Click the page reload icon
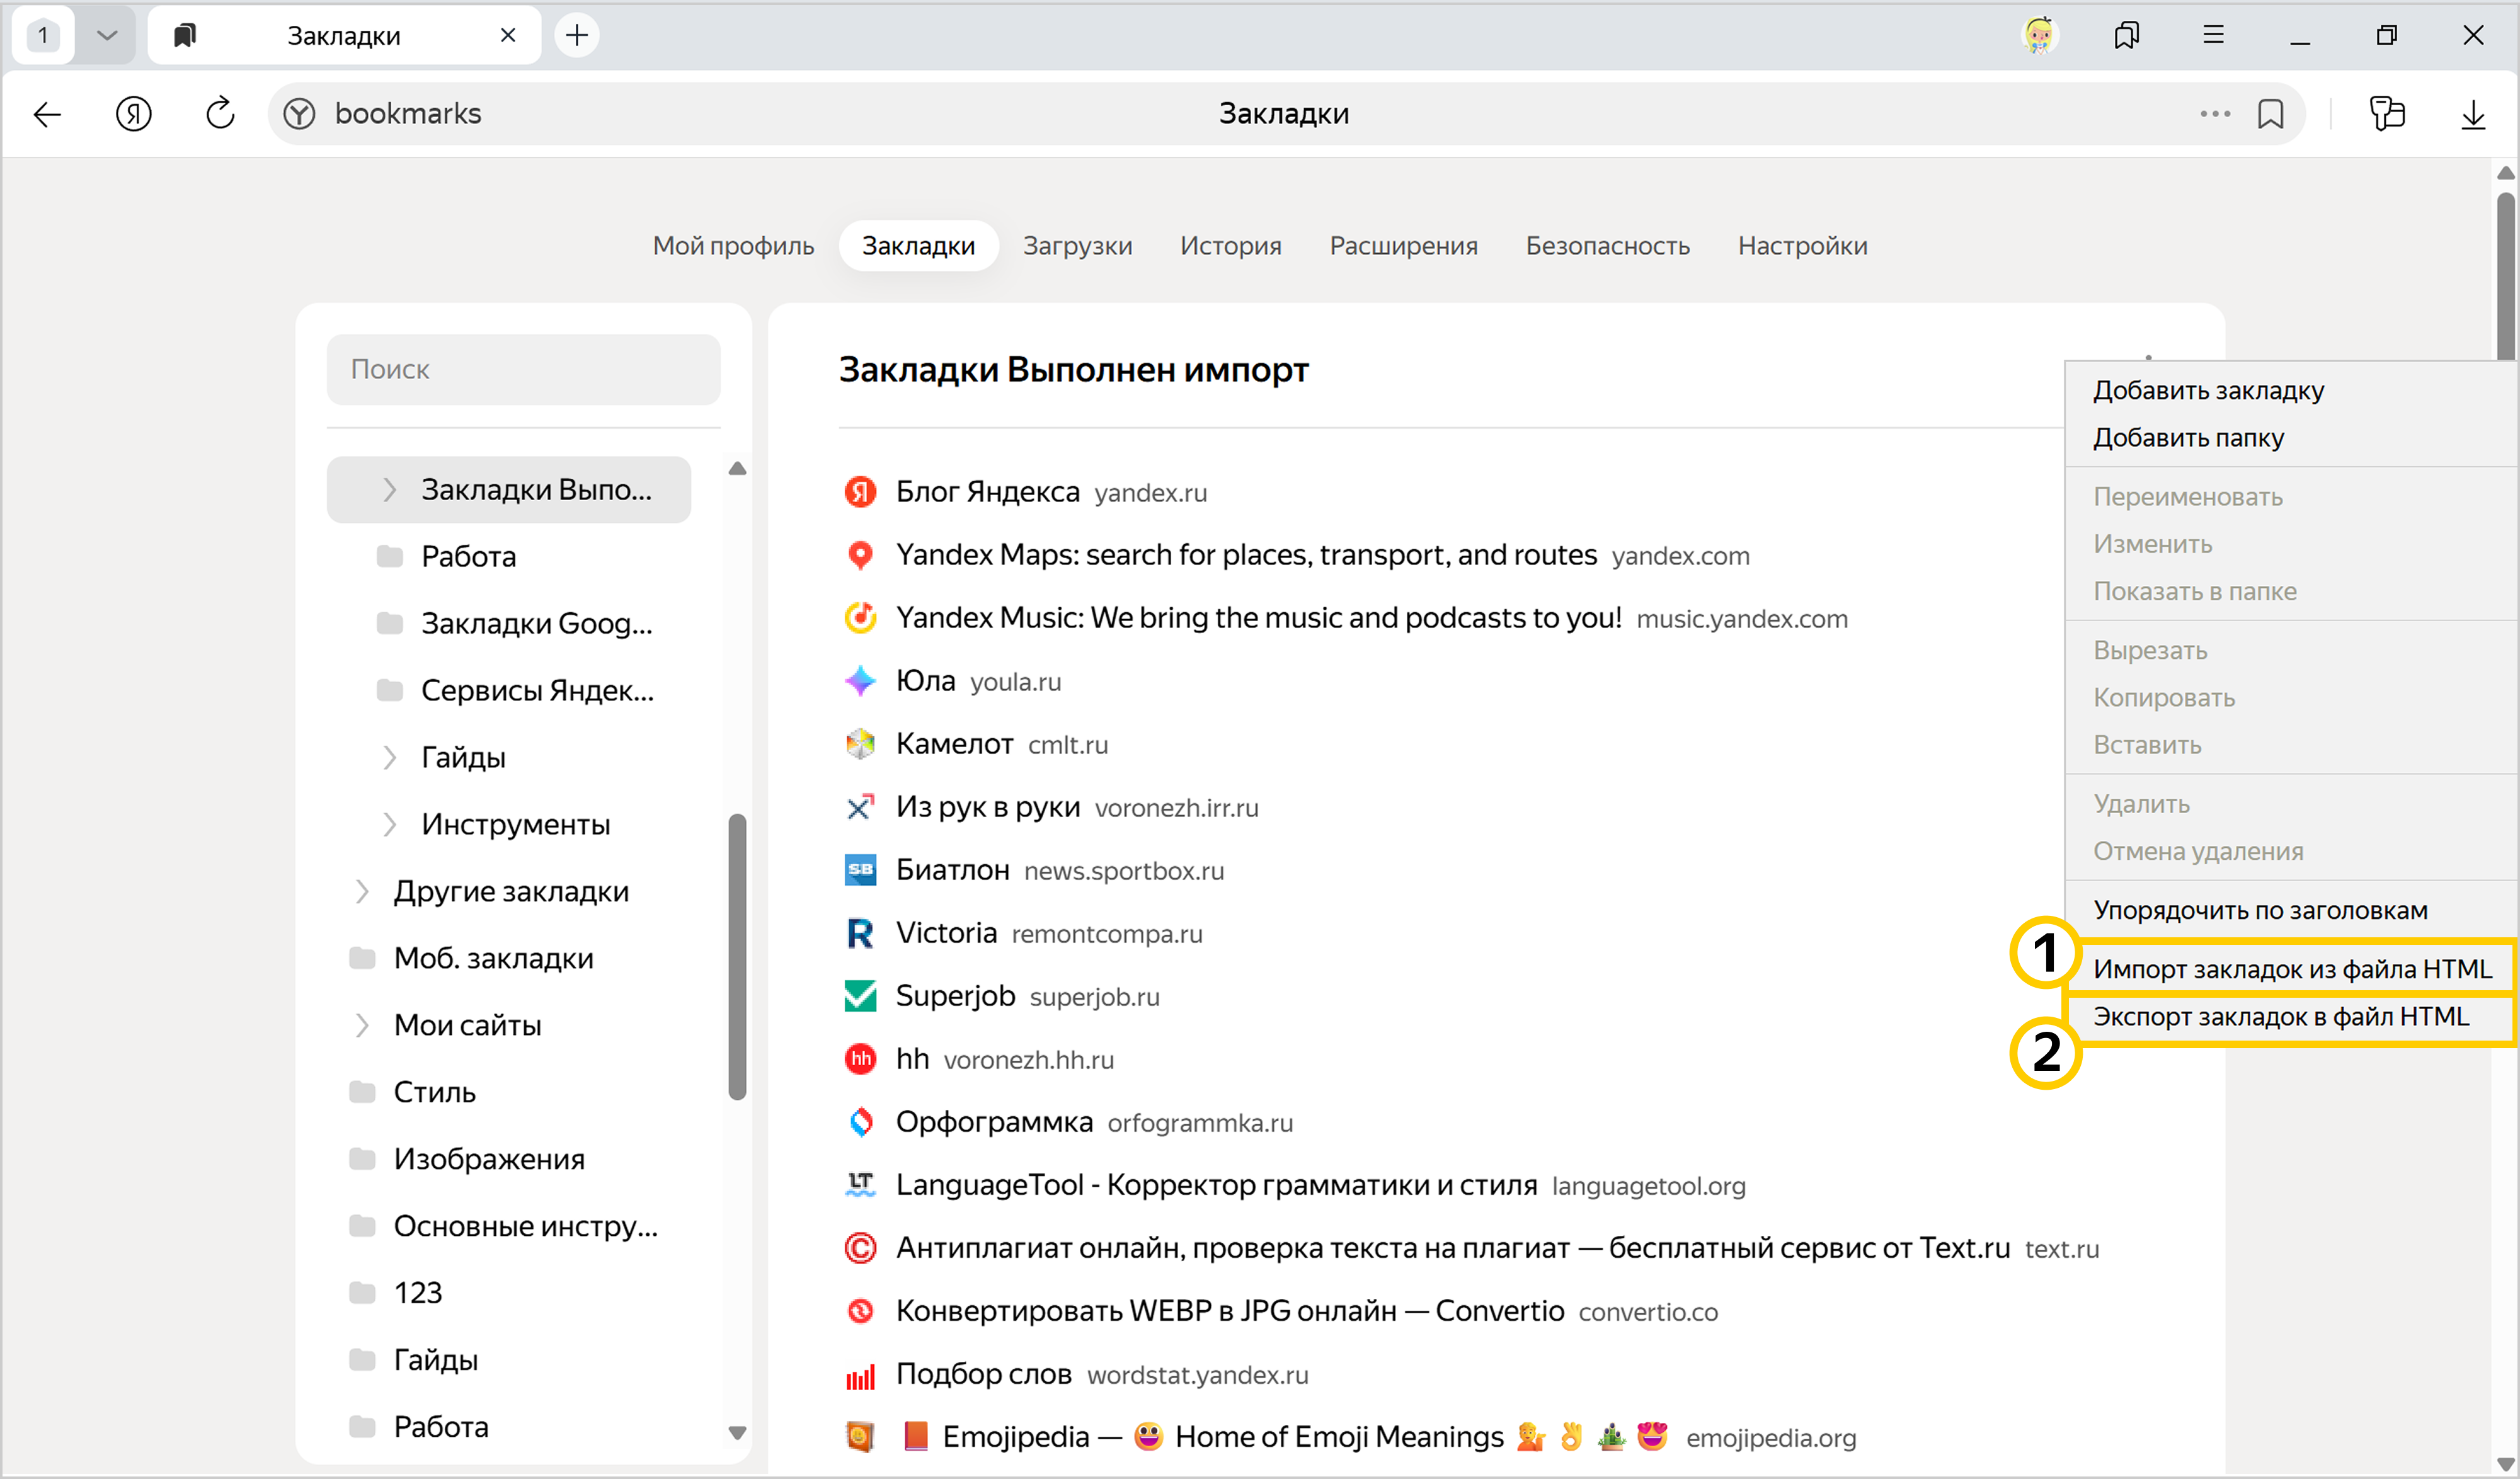Viewport: 2520px width, 1479px height. coord(220,113)
